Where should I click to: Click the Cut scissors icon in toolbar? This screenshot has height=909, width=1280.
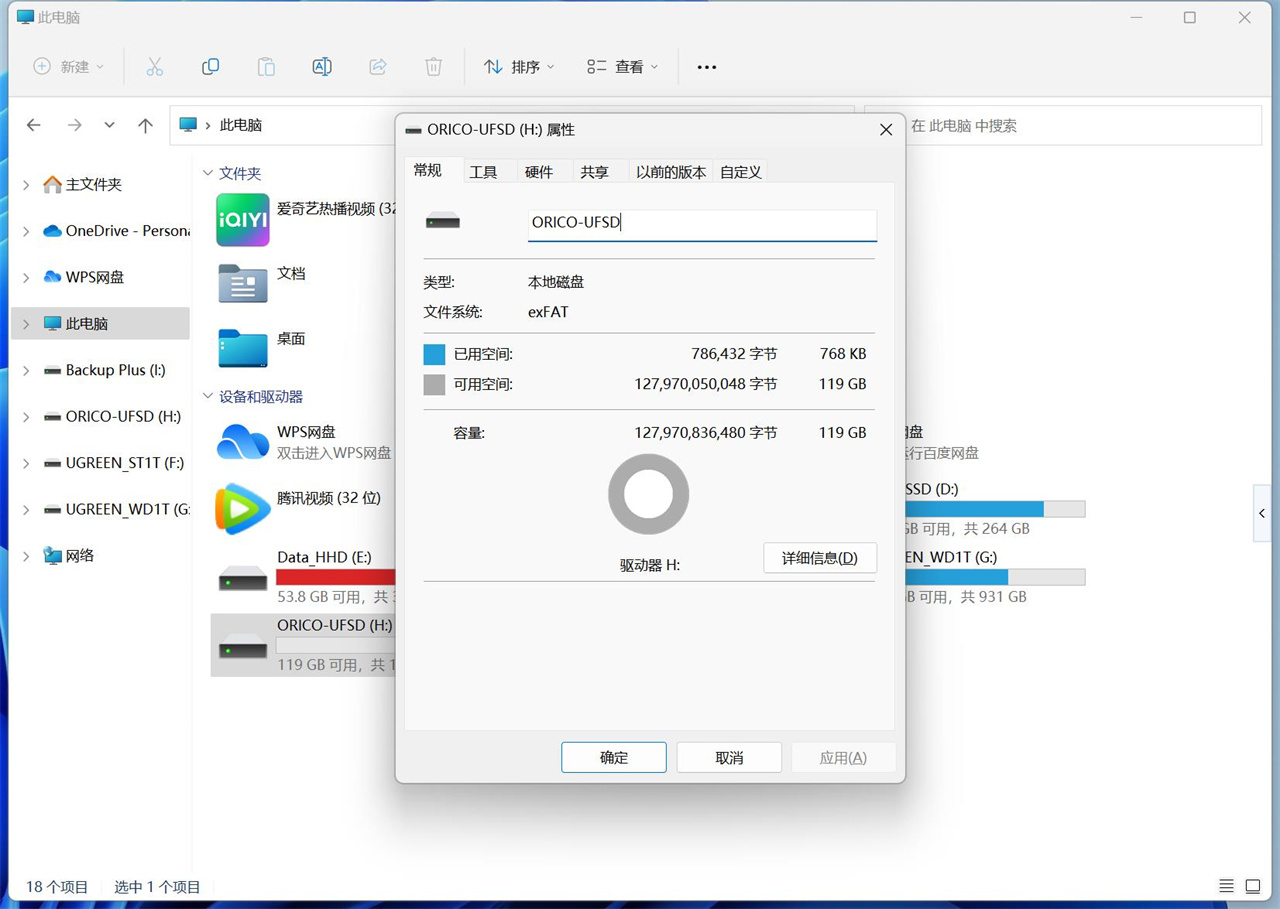(154, 67)
